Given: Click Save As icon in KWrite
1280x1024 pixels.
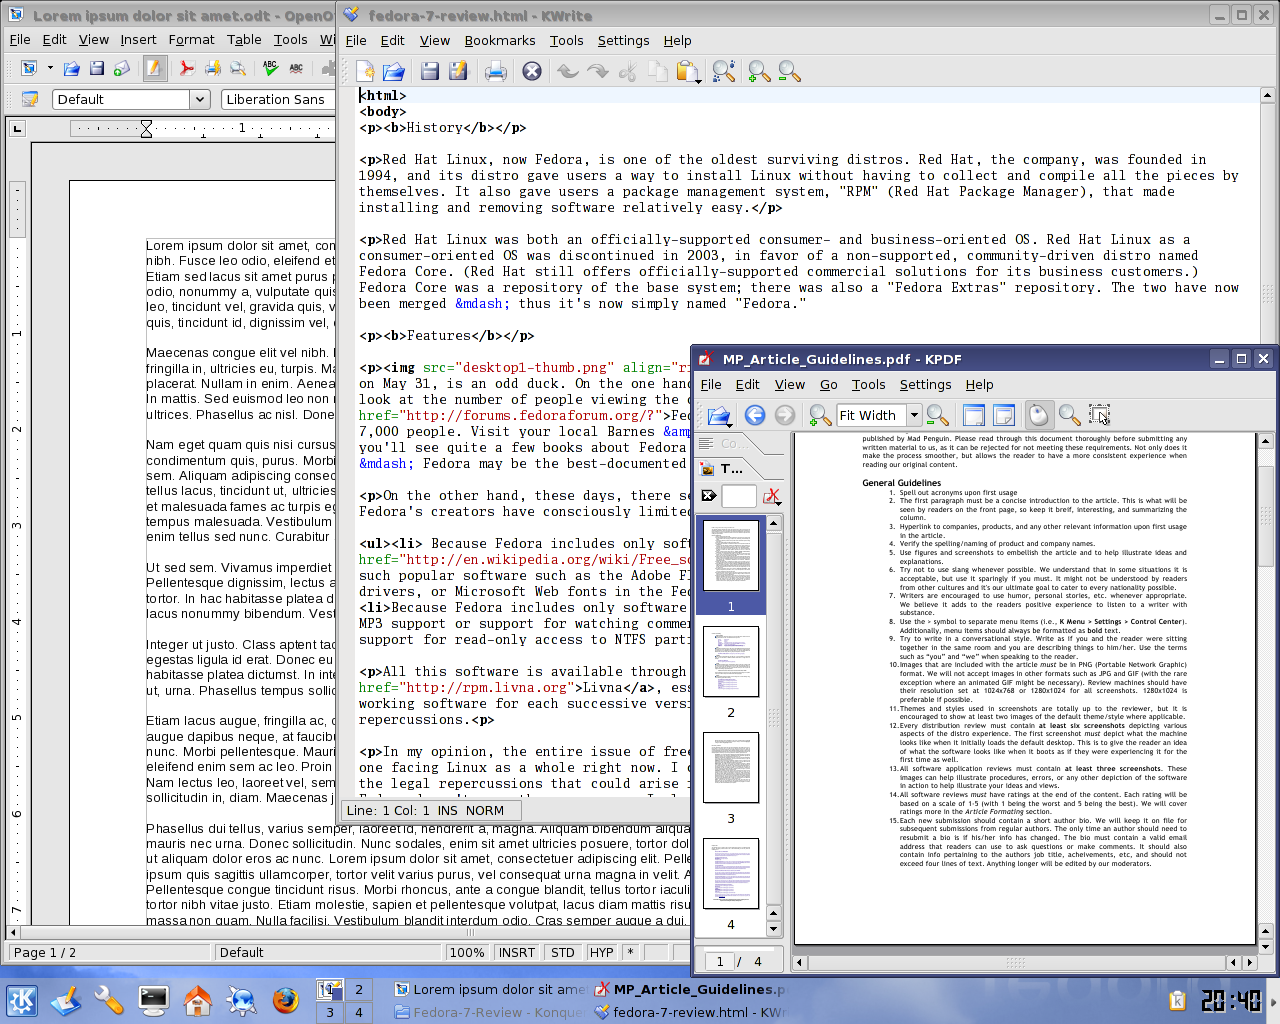Looking at the screenshot, I should [x=458, y=71].
